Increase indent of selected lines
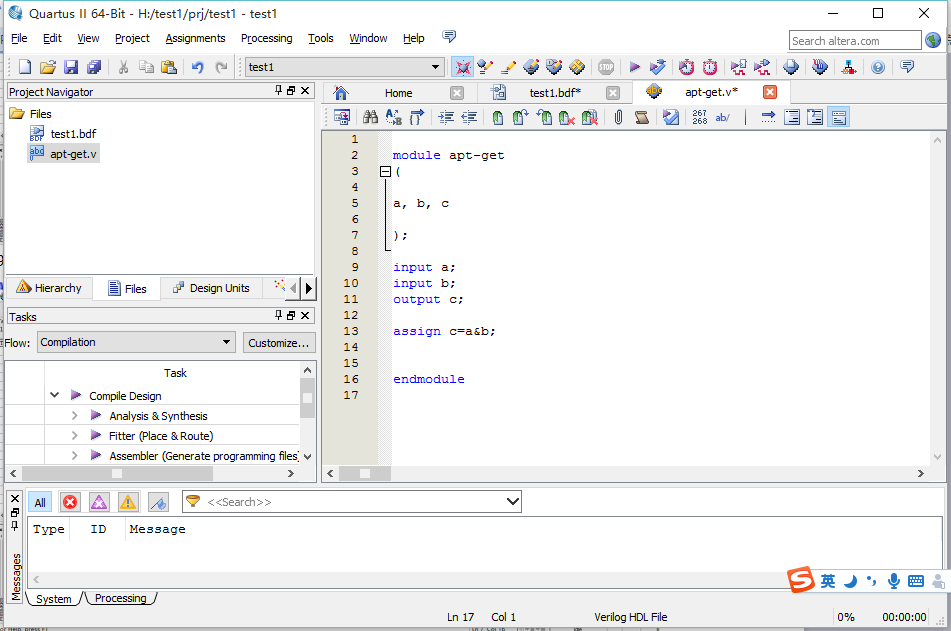This screenshot has height=631, width=951. (x=446, y=117)
